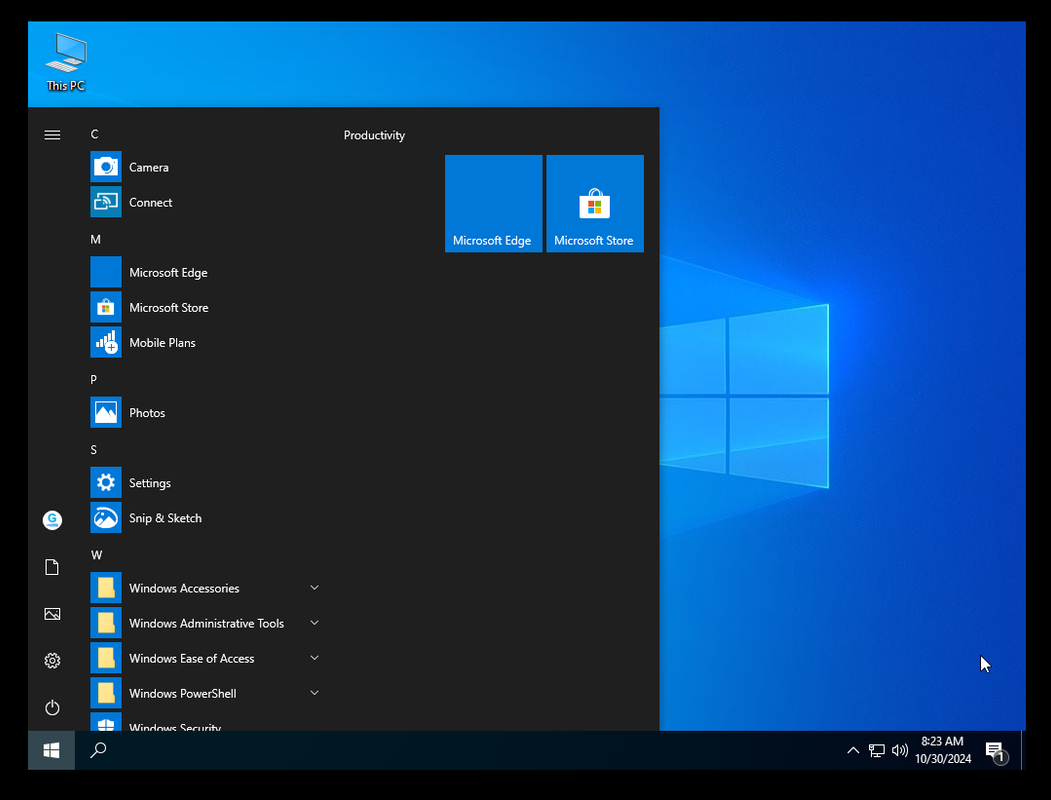This screenshot has width=1051, height=800.
Task: Click the Windows PowerShell folder icon
Action: tap(106, 693)
